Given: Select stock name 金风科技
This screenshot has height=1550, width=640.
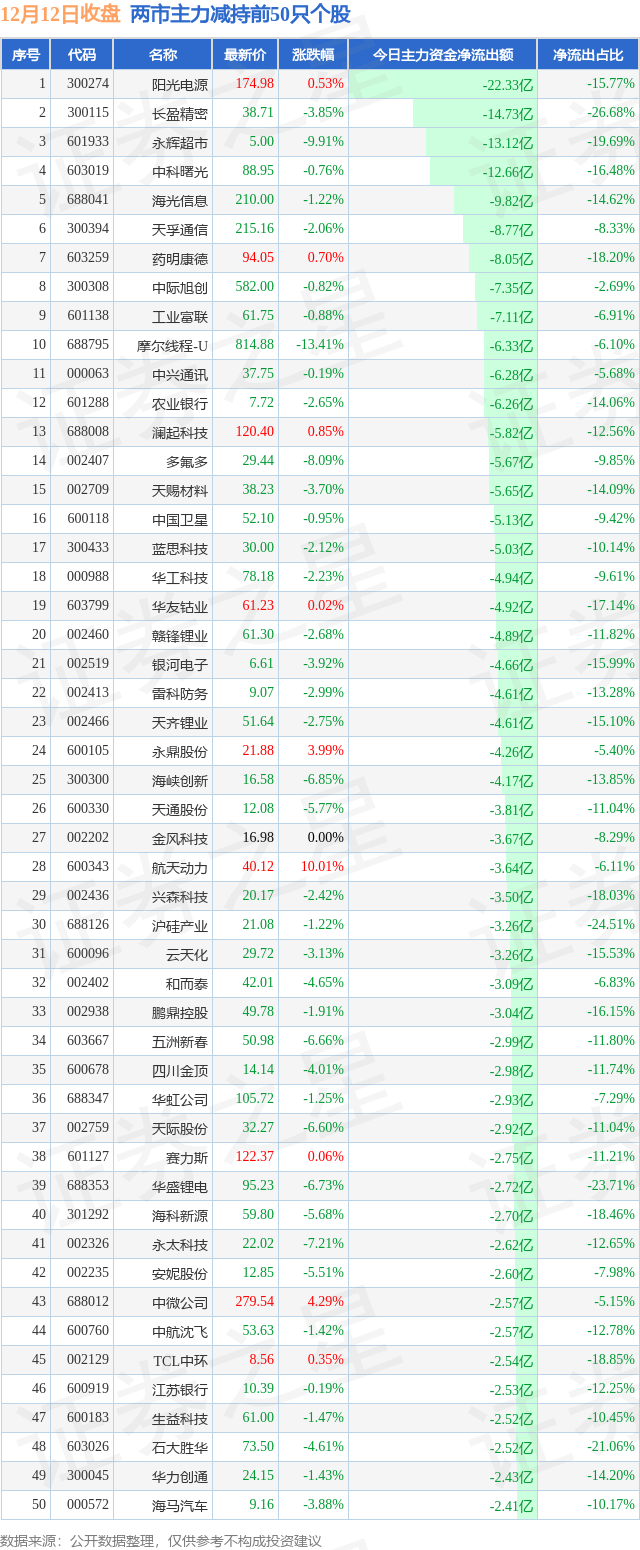Looking at the screenshot, I should (x=180, y=838).
